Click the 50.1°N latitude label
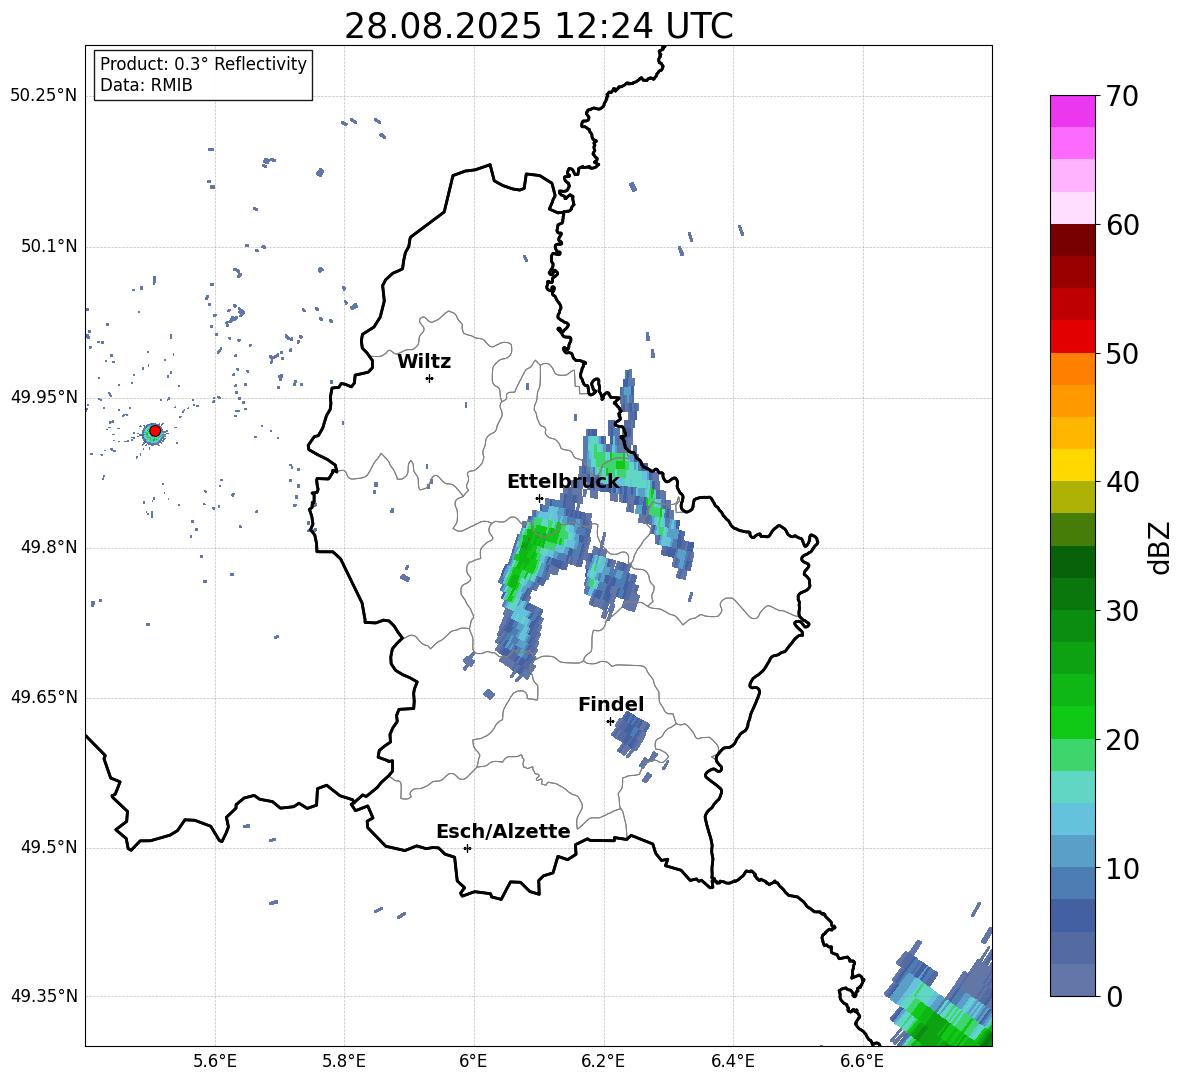The width and height of the screenshot is (1184, 1081). [48, 246]
